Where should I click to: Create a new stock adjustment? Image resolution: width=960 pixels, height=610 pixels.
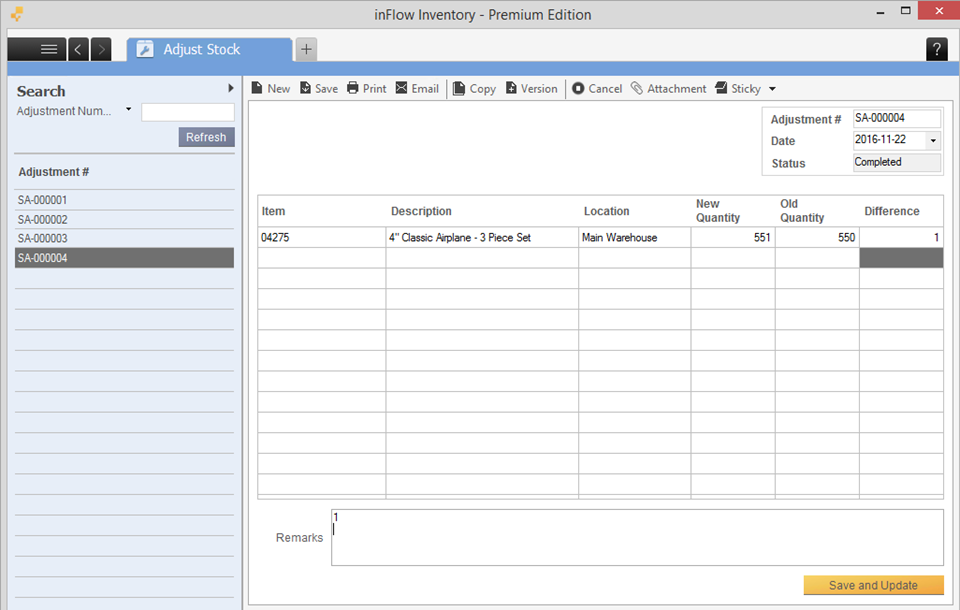271,89
